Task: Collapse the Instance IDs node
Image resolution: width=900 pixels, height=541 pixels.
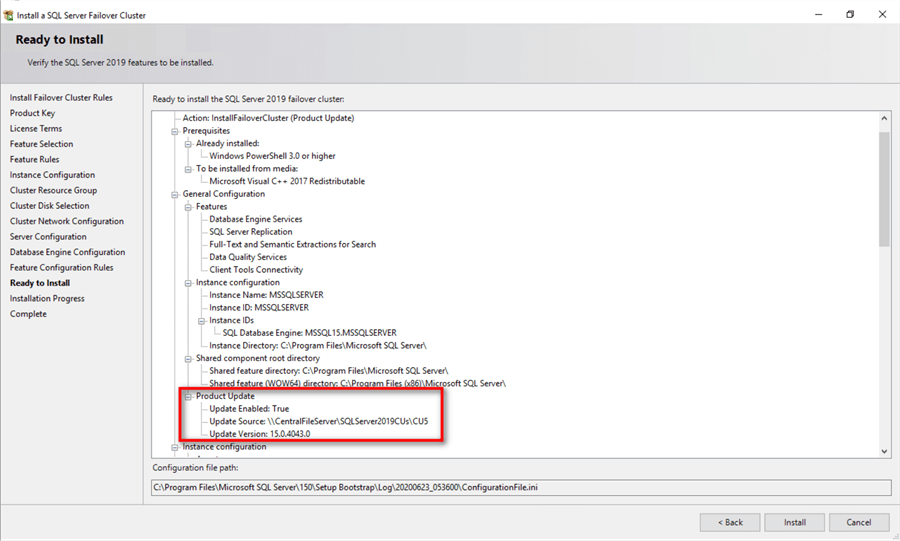Action: (x=201, y=321)
